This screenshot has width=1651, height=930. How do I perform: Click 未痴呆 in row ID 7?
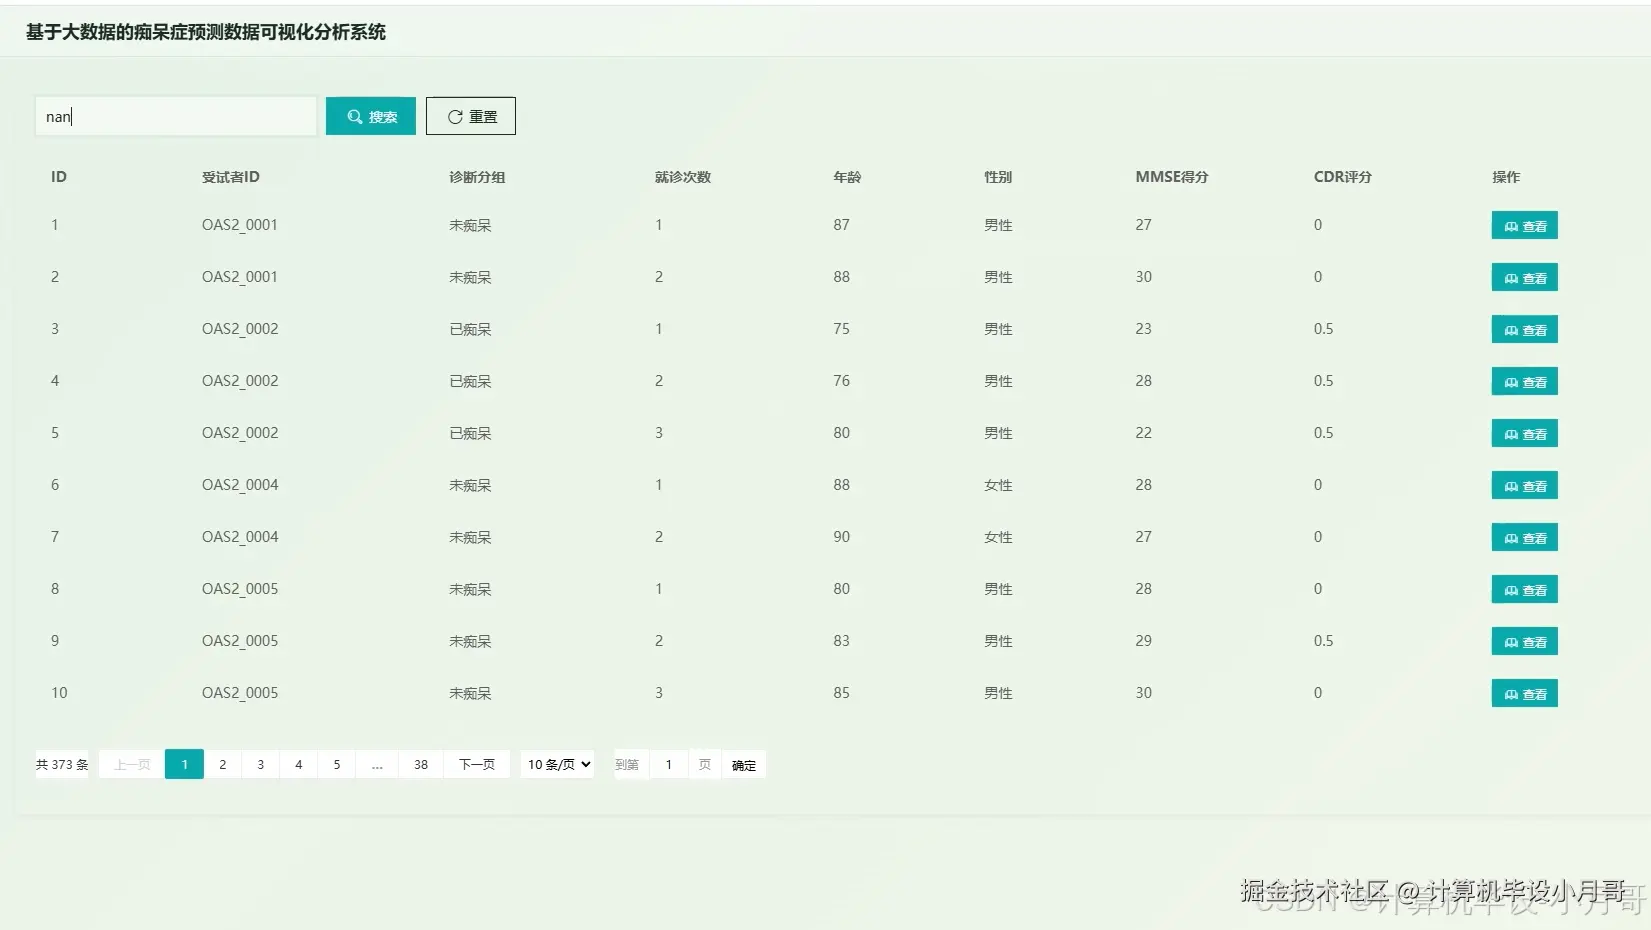coord(470,537)
